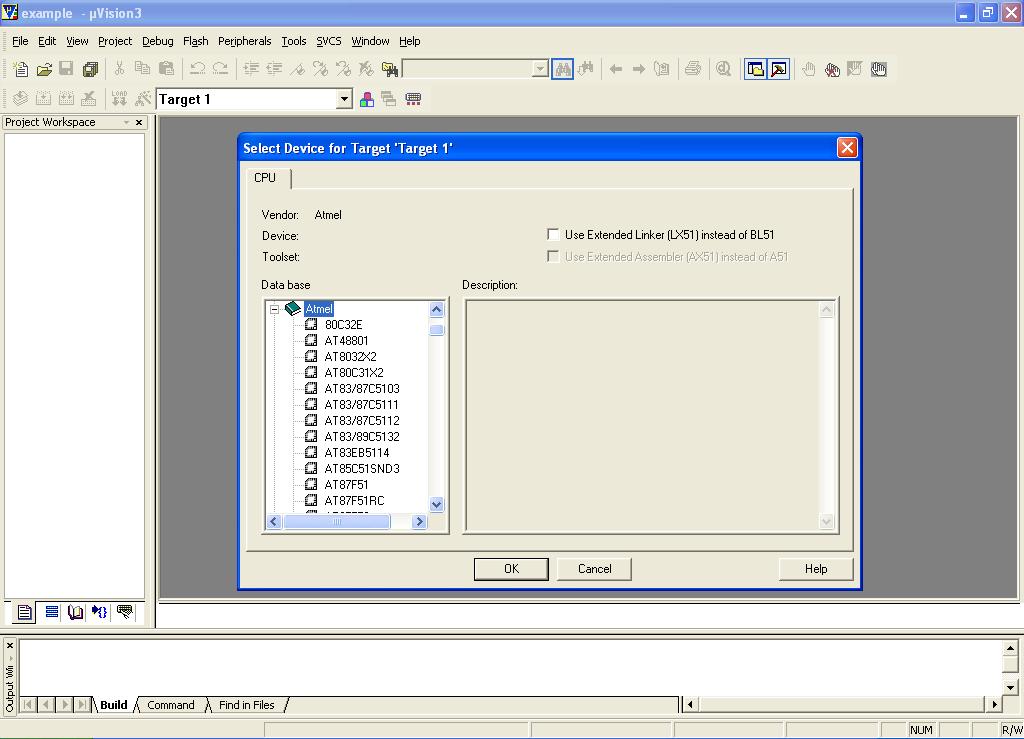Screen dimensions: 1024x739
Task: Close the Project Workspace panel
Action: 139,122
